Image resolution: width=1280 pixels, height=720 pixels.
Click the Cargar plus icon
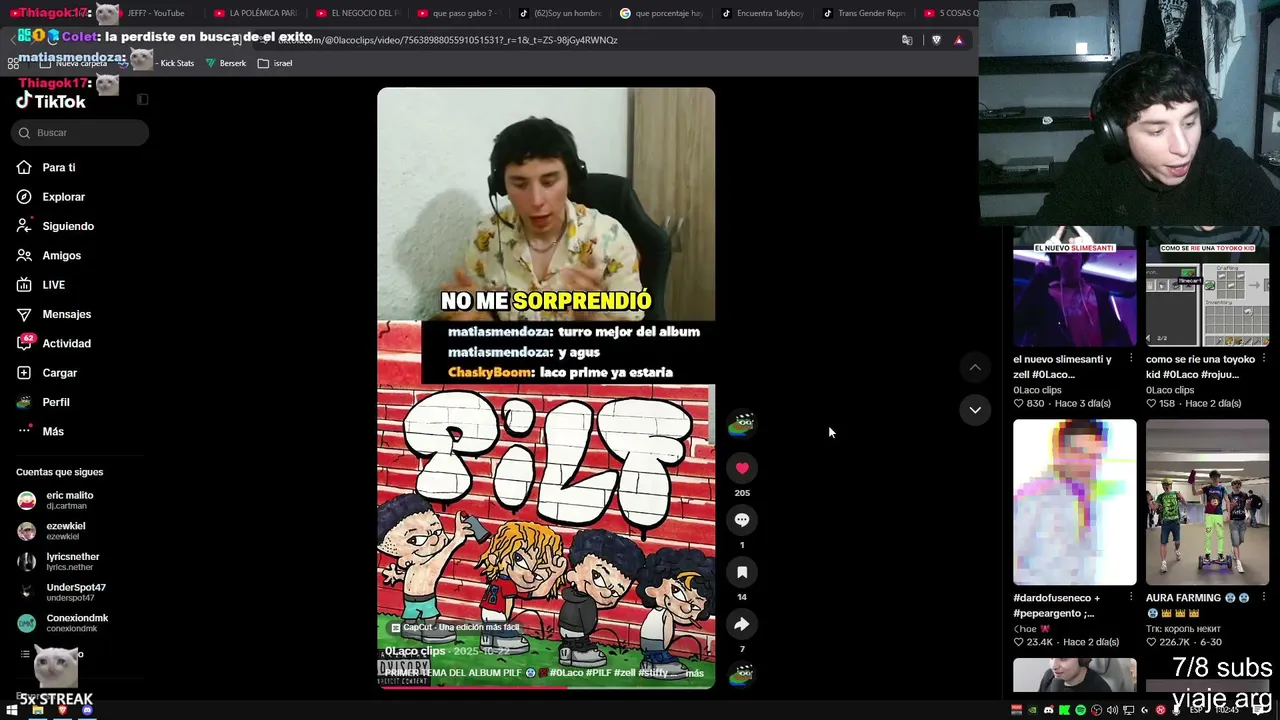pos(24,373)
